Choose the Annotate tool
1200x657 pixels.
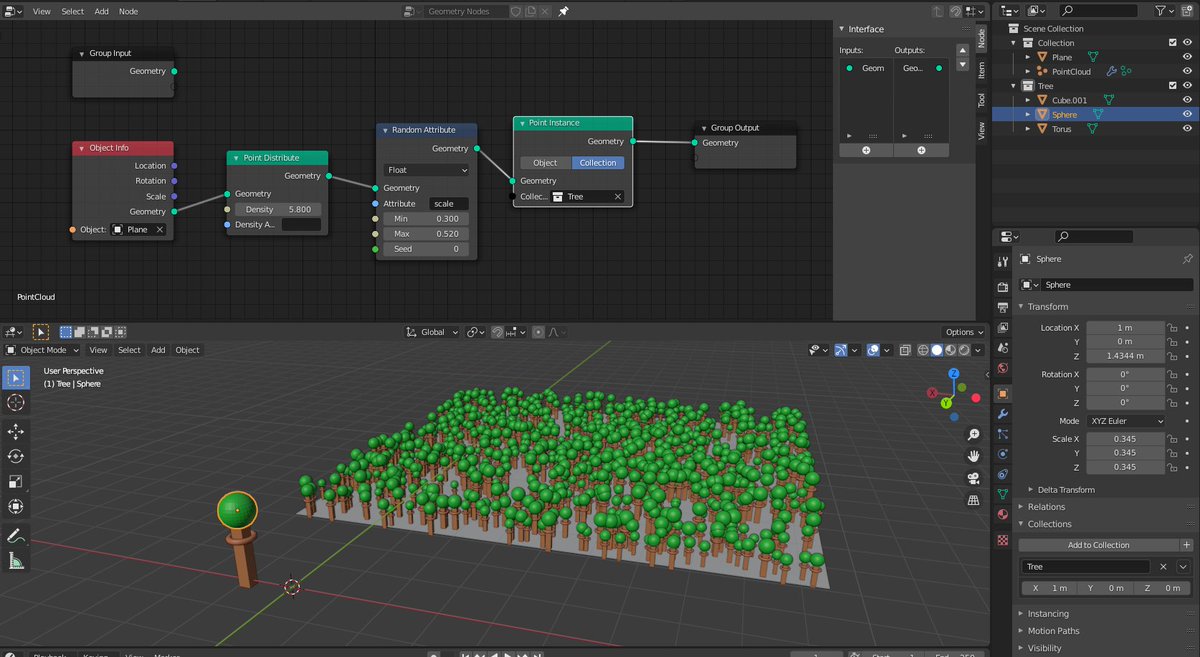[x=16, y=536]
